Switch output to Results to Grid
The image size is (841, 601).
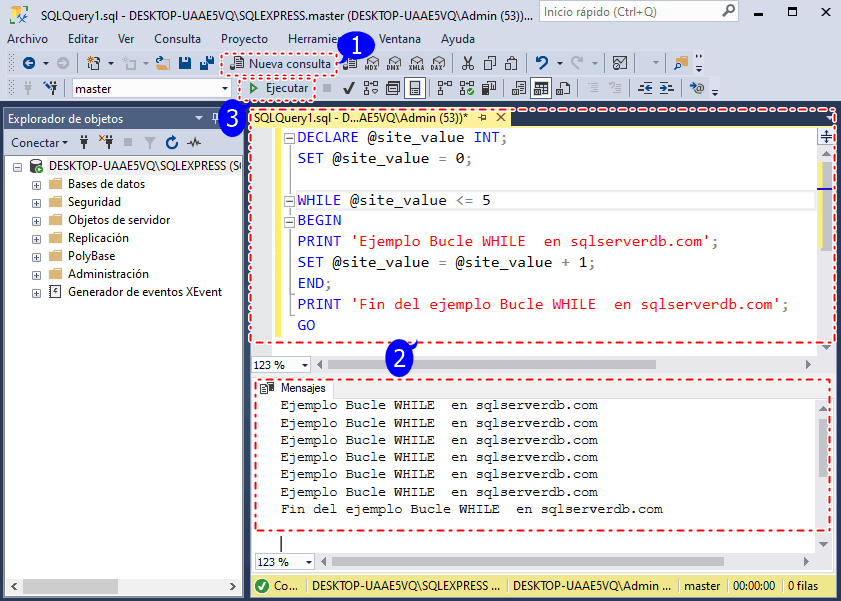coord(541,88)
